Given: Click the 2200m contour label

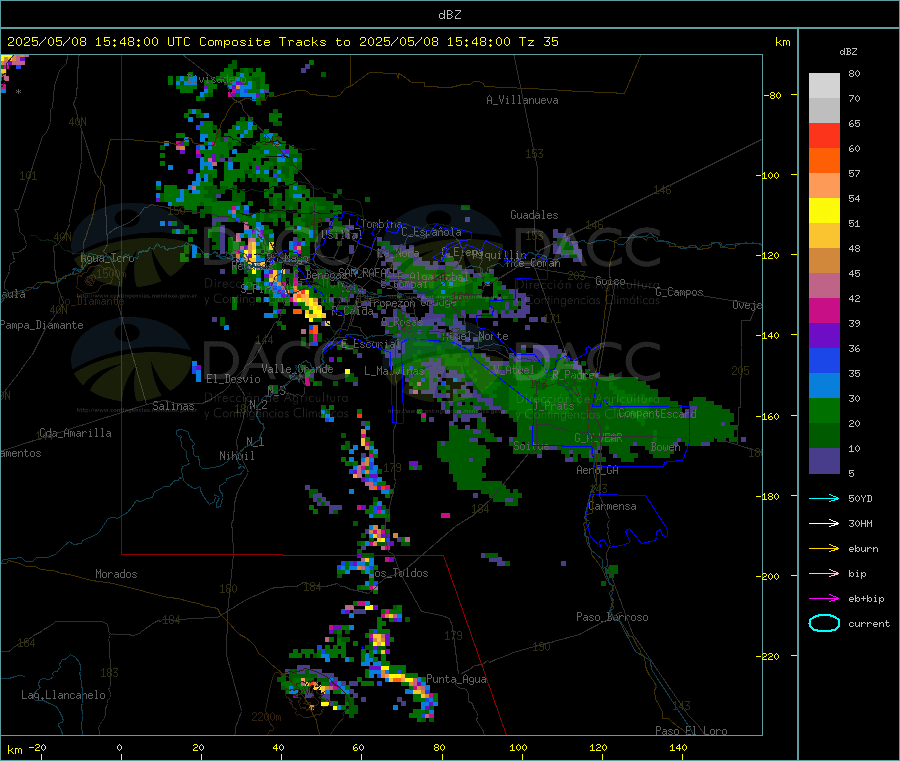Looking at the screenshot, I should [x=266, y=717].
